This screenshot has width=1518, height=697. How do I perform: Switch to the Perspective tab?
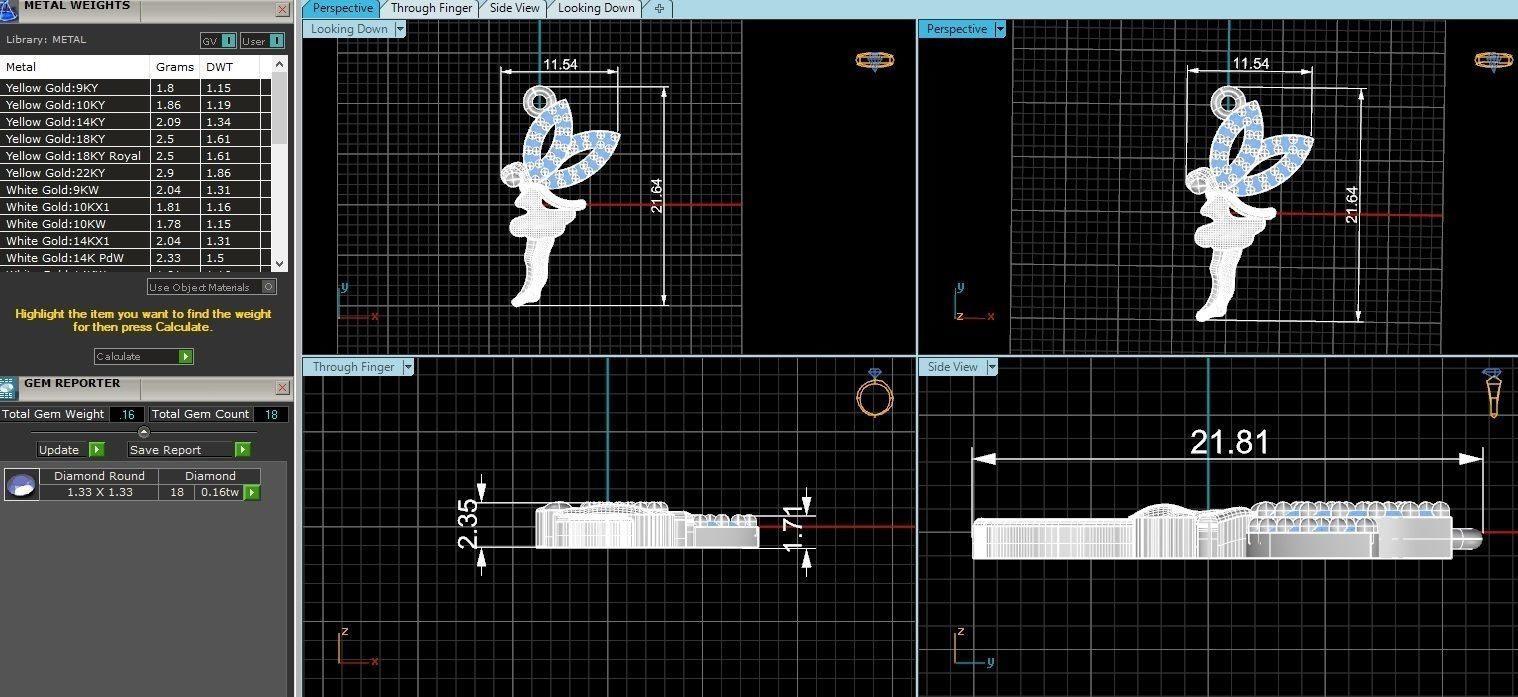(x=342, y=8)
